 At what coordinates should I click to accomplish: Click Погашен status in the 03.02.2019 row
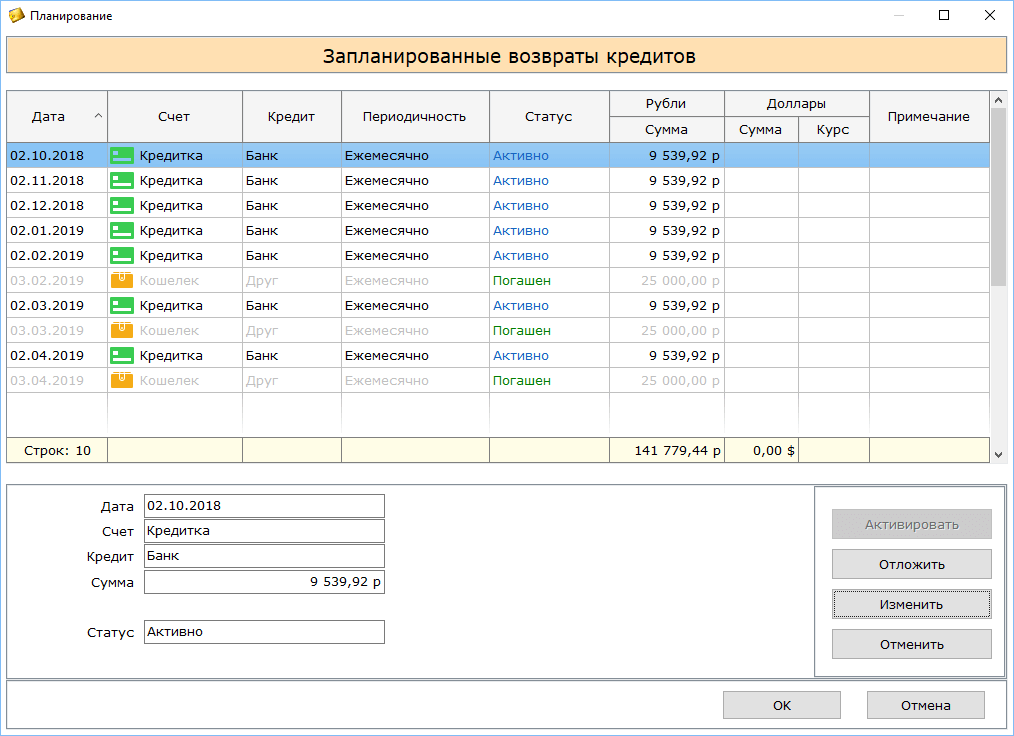(x=522, y=281)
